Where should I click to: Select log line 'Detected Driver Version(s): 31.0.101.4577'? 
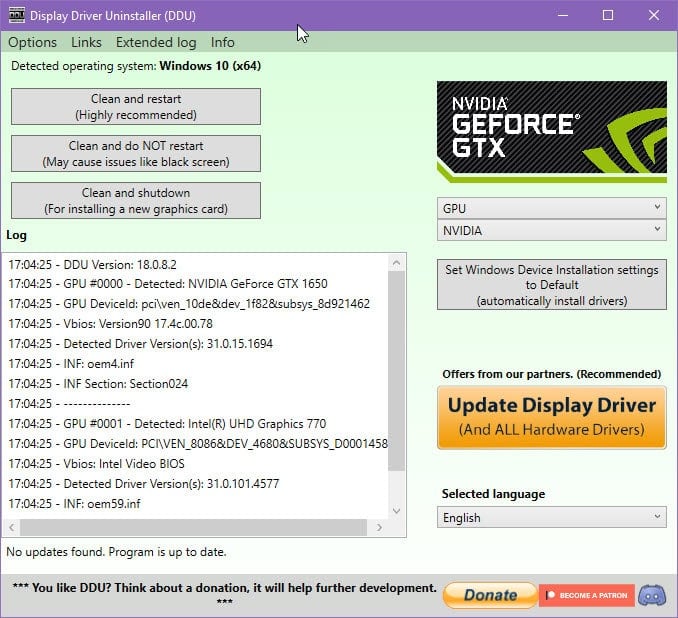pyautogui.click(x=144, y=484)
